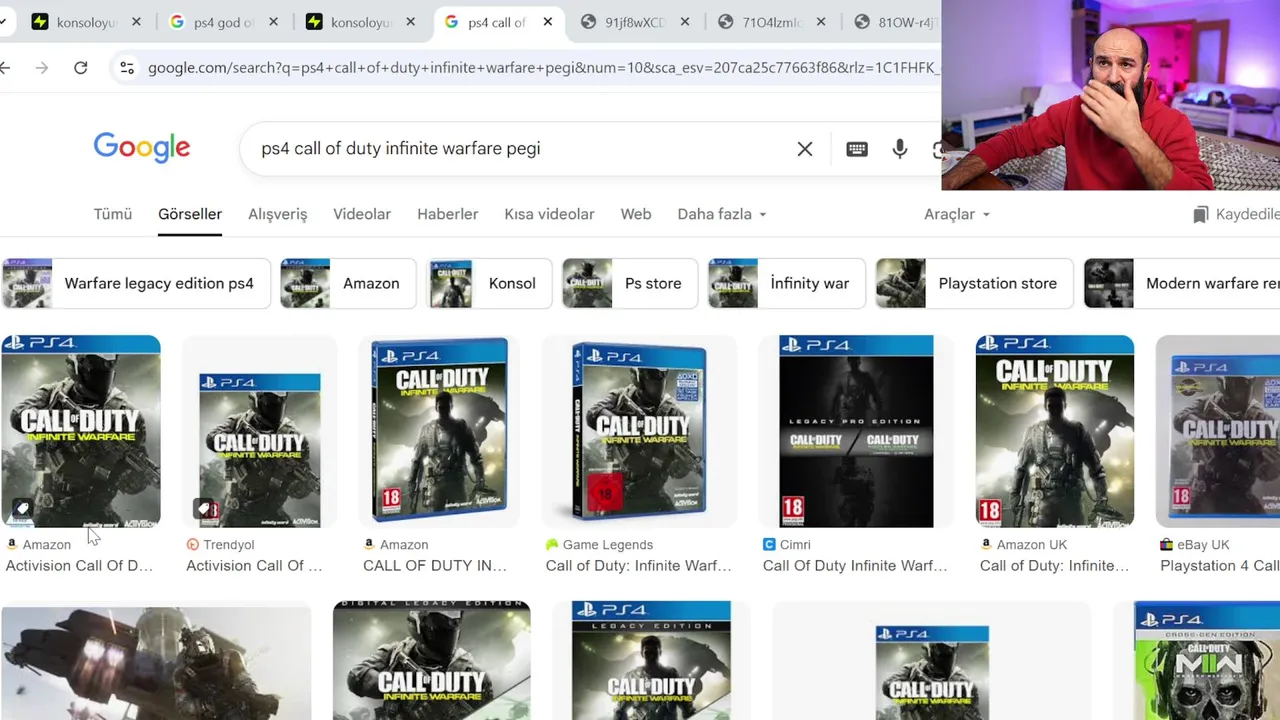Select the Playstation store filter chip
Screen dimensions: 1280x720
coord(974,283)
